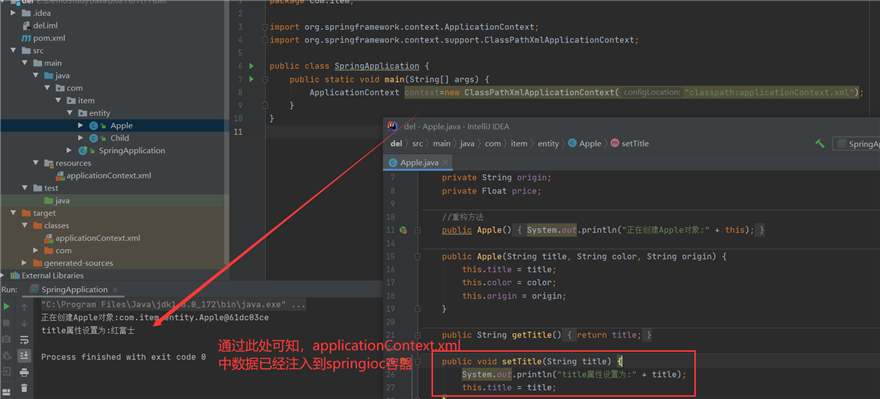The image size is (880, 399).
Task: Click 'entity' in the breadcrumb bar
Action: (548, 144)
